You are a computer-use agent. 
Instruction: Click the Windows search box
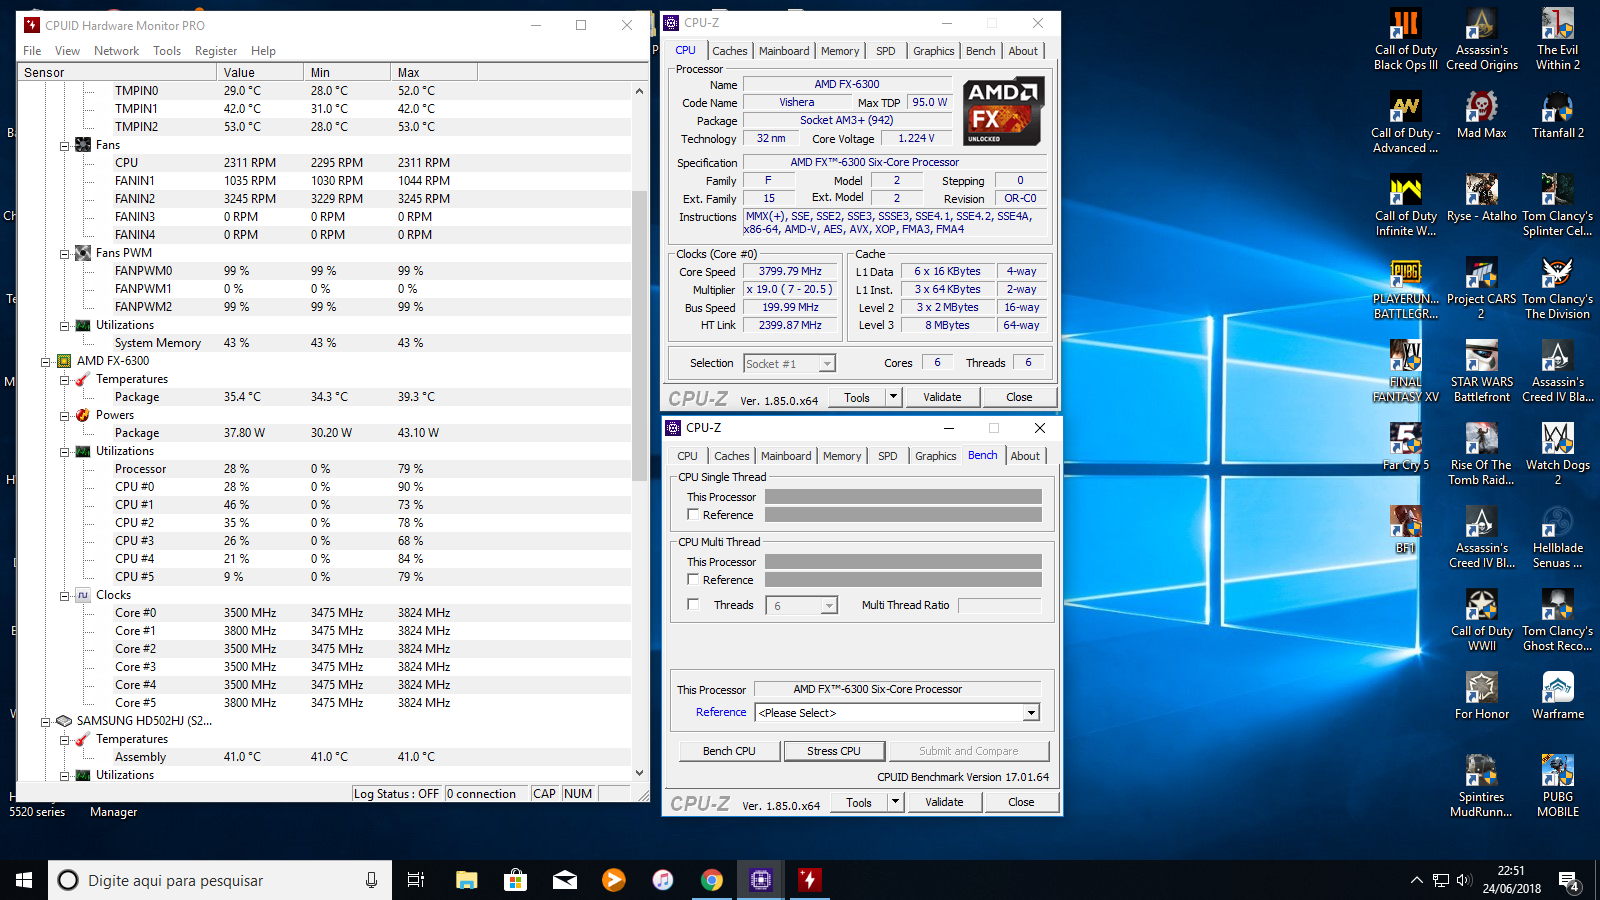[x=220, y=880]
